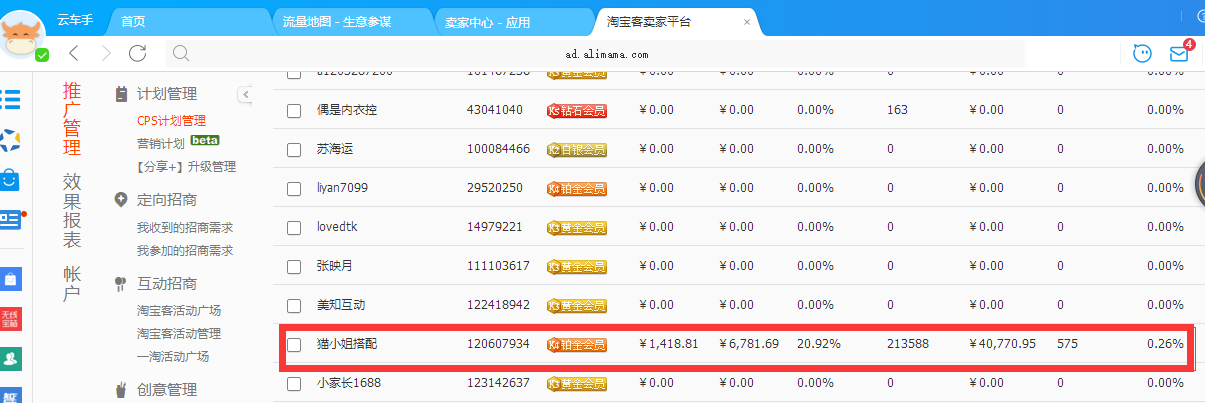Collapse the side navigation panel arrow
This screenshot has width=1205, height=403.
(x=245, y=94)
